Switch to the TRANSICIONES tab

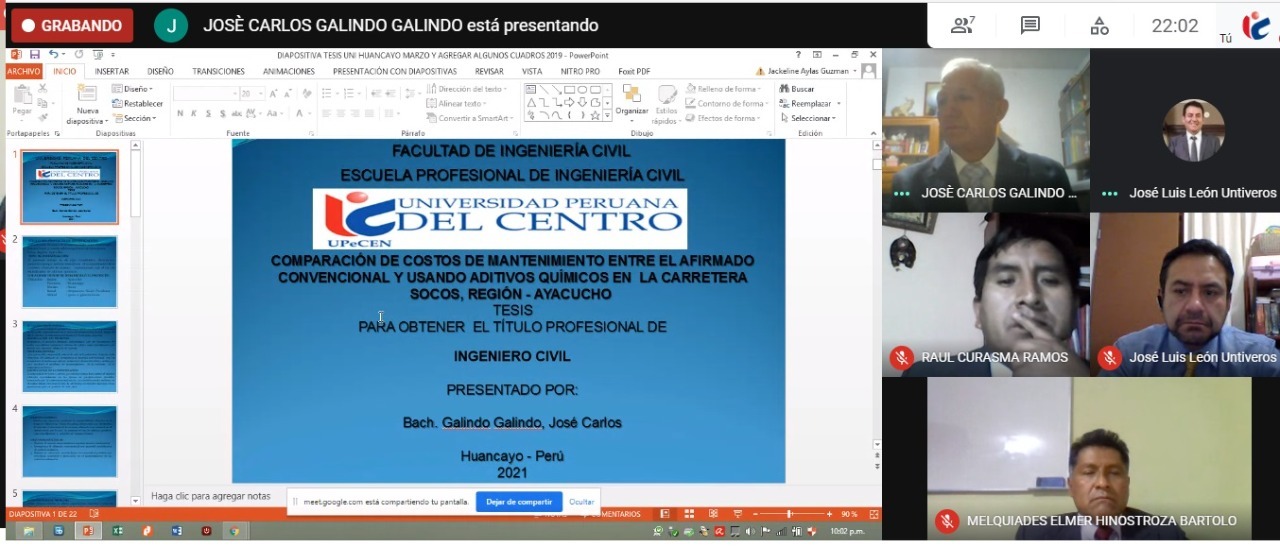(218, 72)
